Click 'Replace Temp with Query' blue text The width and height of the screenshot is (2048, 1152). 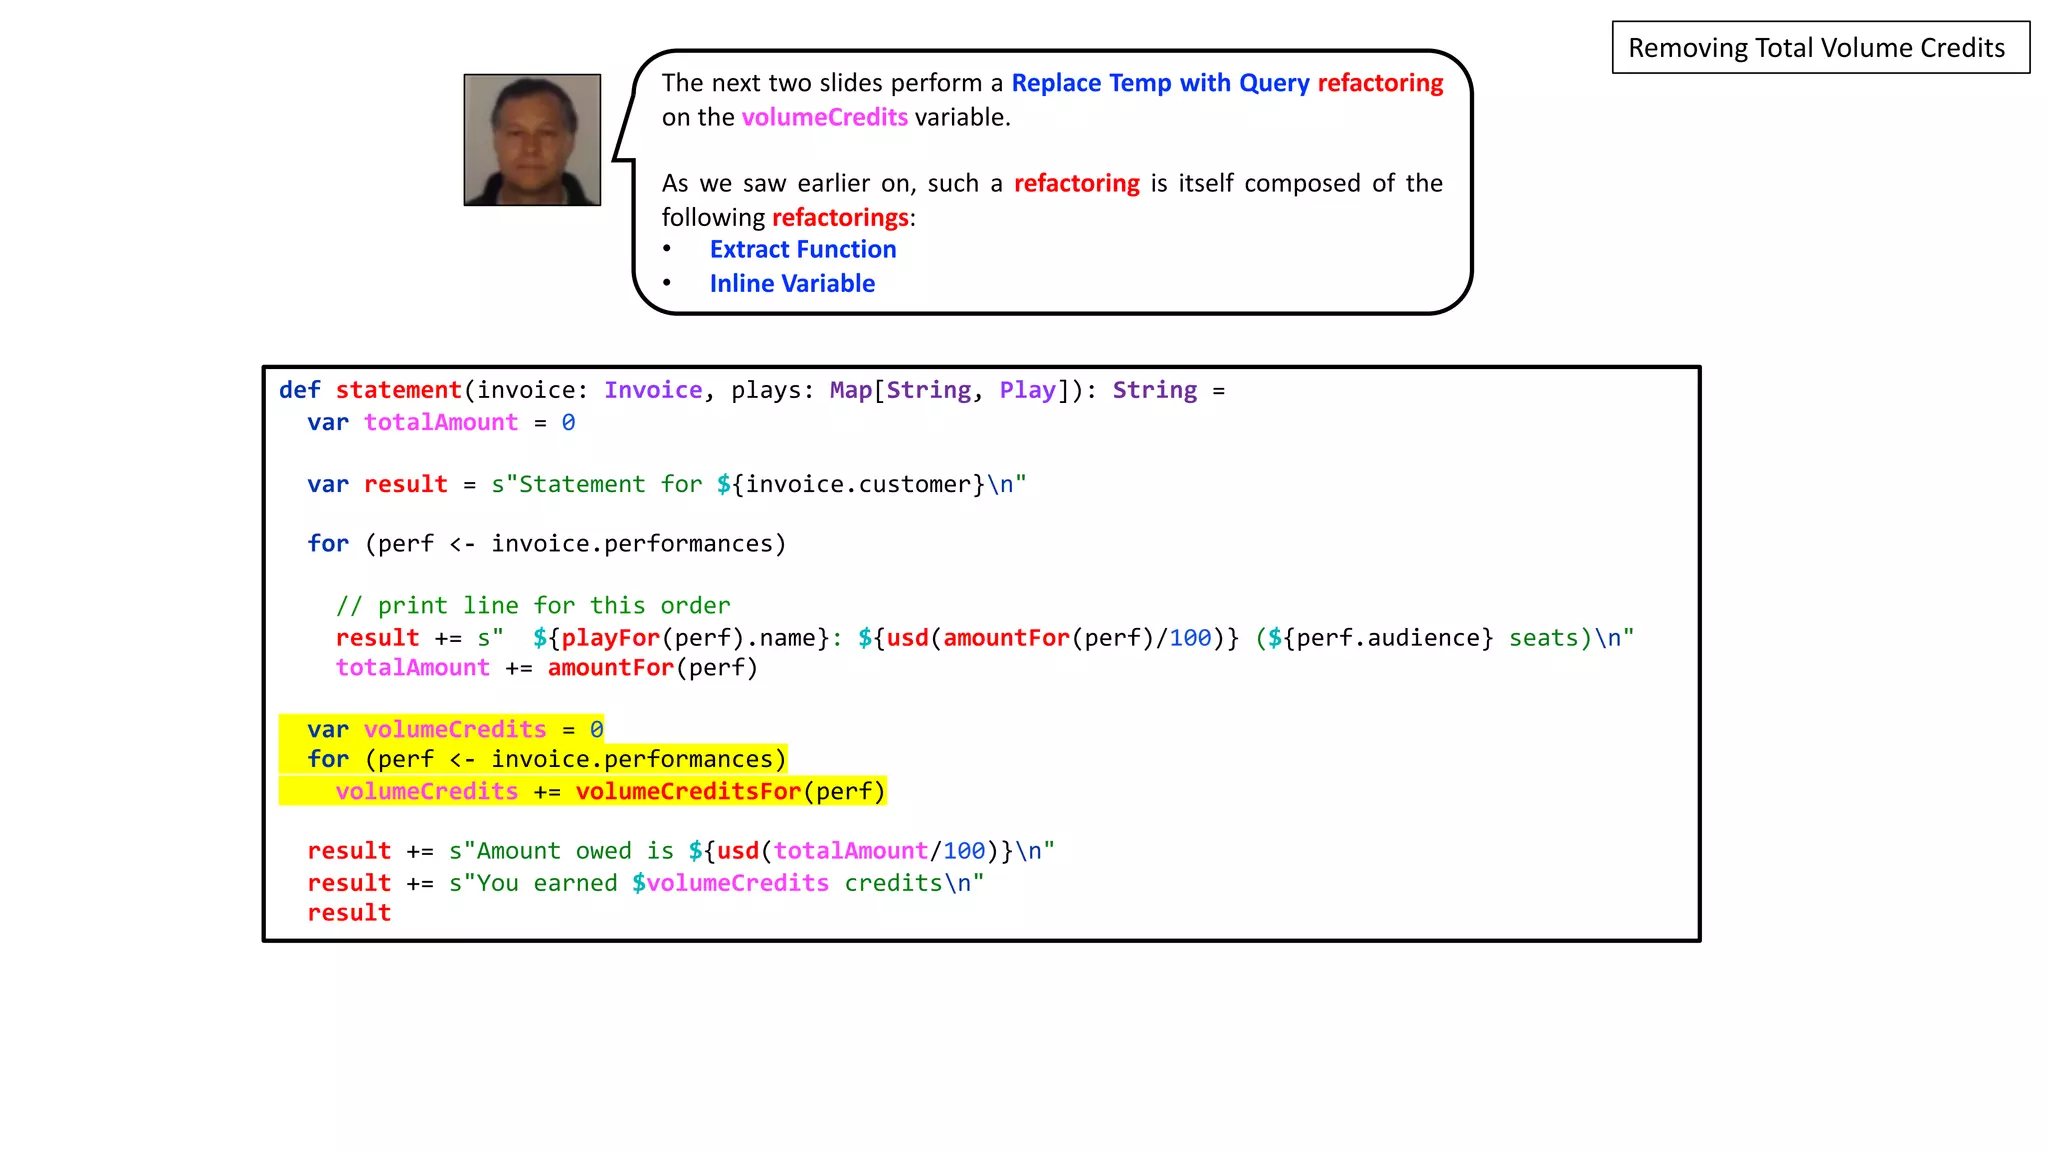tap(1160, 83)
